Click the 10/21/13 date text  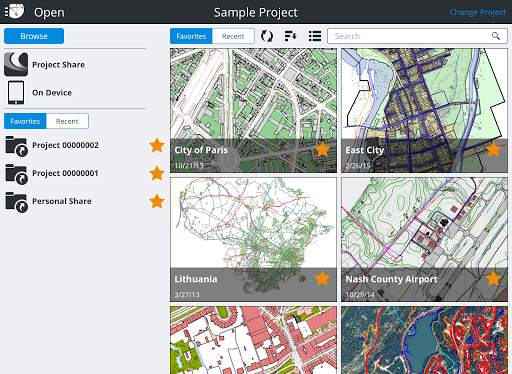click(189, 165)
